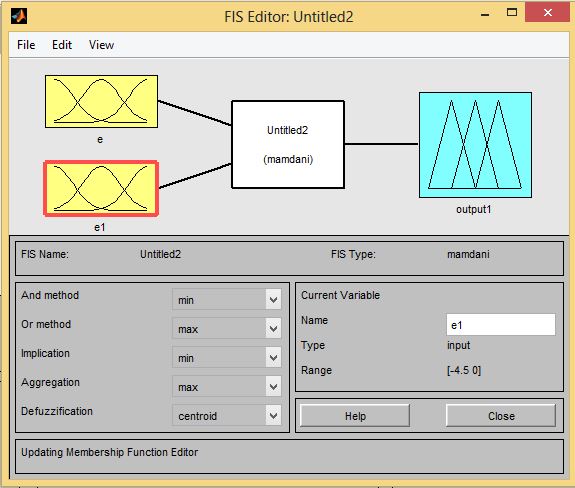
Task: Select the input variable e block
Action: coord(101,102)
